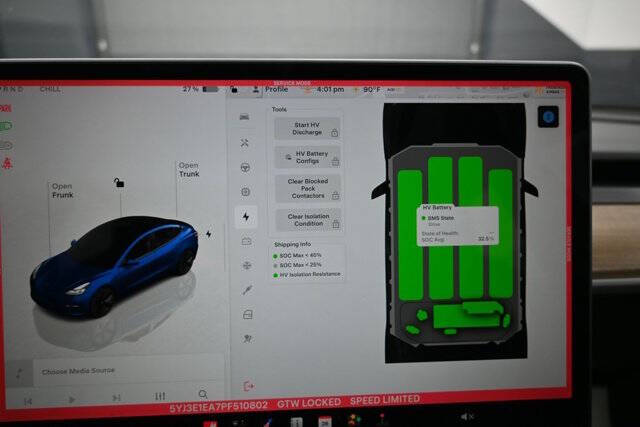Screen dimensions: 640x427
Task: Clear Isolation Condition
Action: pos(309,220)
